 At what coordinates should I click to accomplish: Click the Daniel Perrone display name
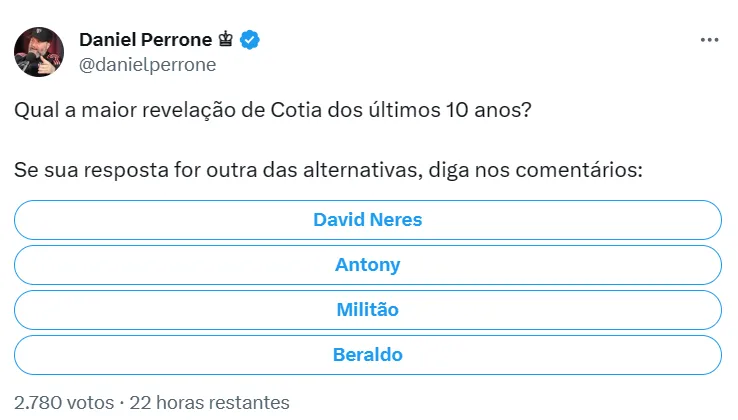pyautogui.click(x=145, y=40)
